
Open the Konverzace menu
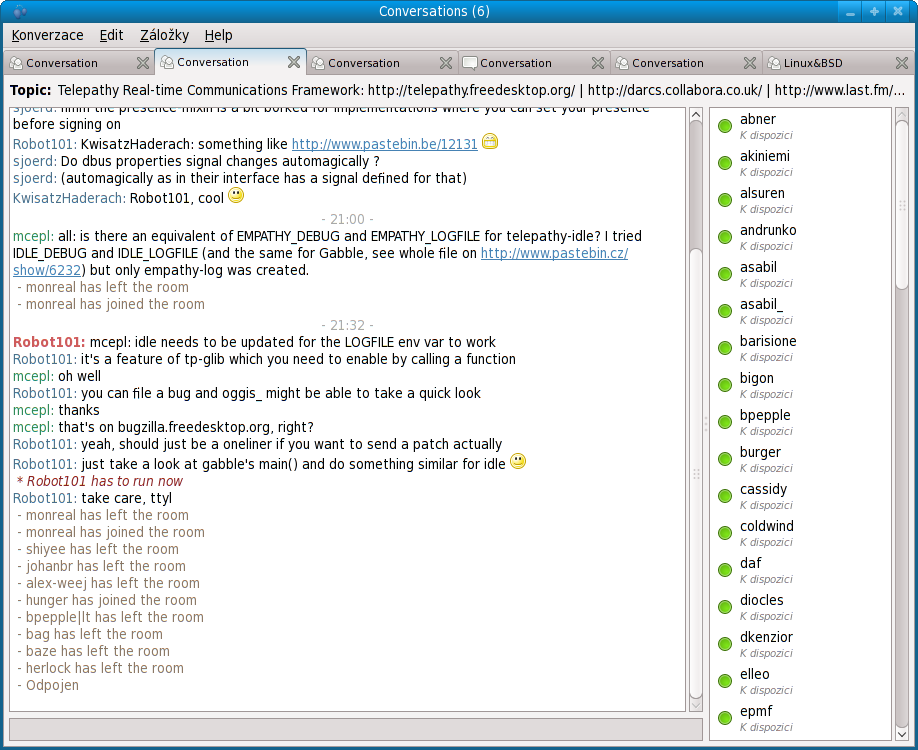47,35
